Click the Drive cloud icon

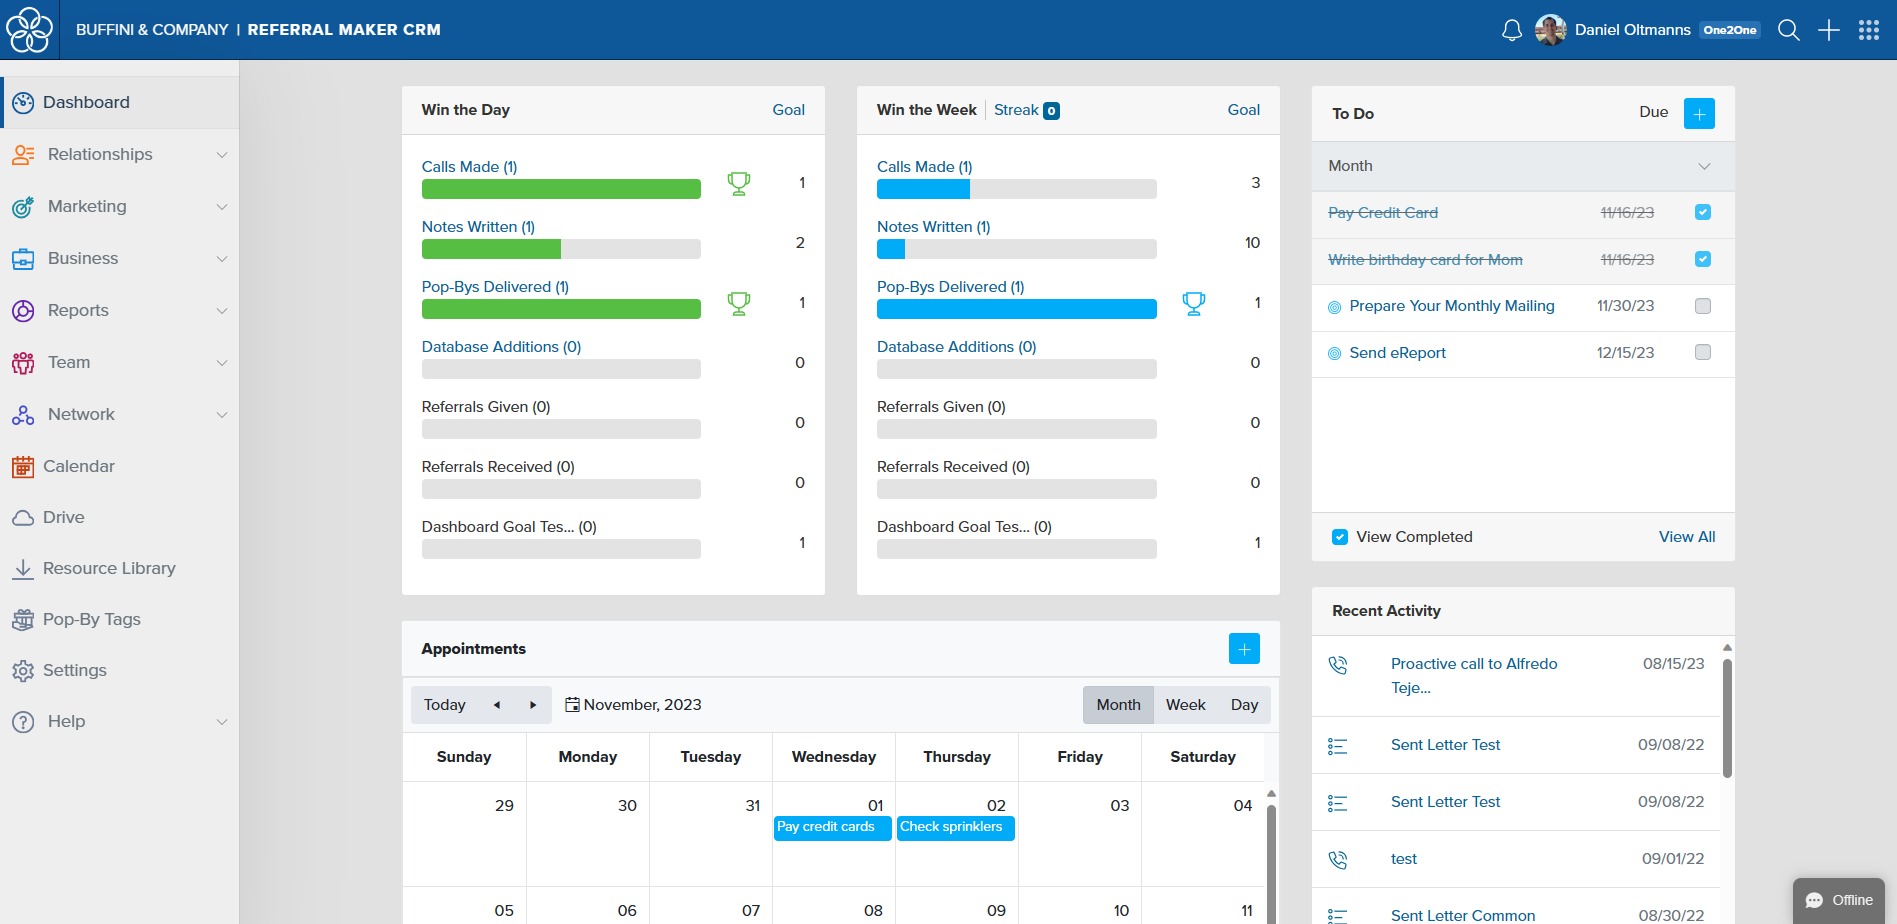tap(23, 518)
